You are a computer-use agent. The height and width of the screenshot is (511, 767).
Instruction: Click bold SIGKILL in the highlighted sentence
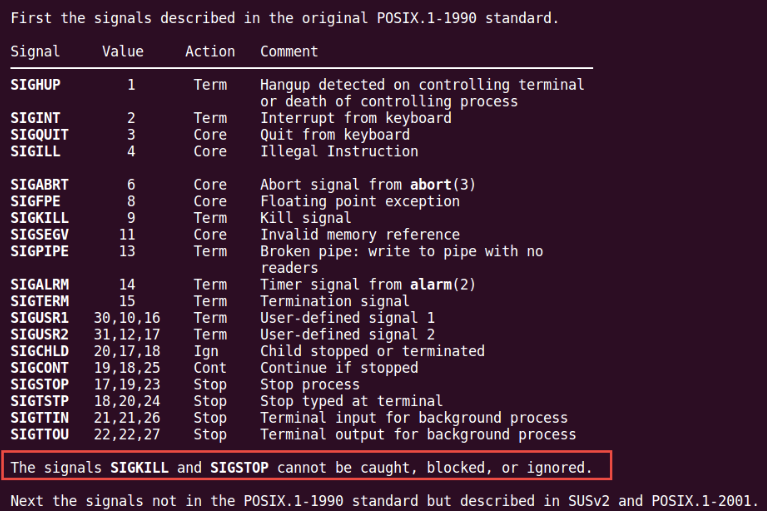pyautogui.click(x=139, y=467)
